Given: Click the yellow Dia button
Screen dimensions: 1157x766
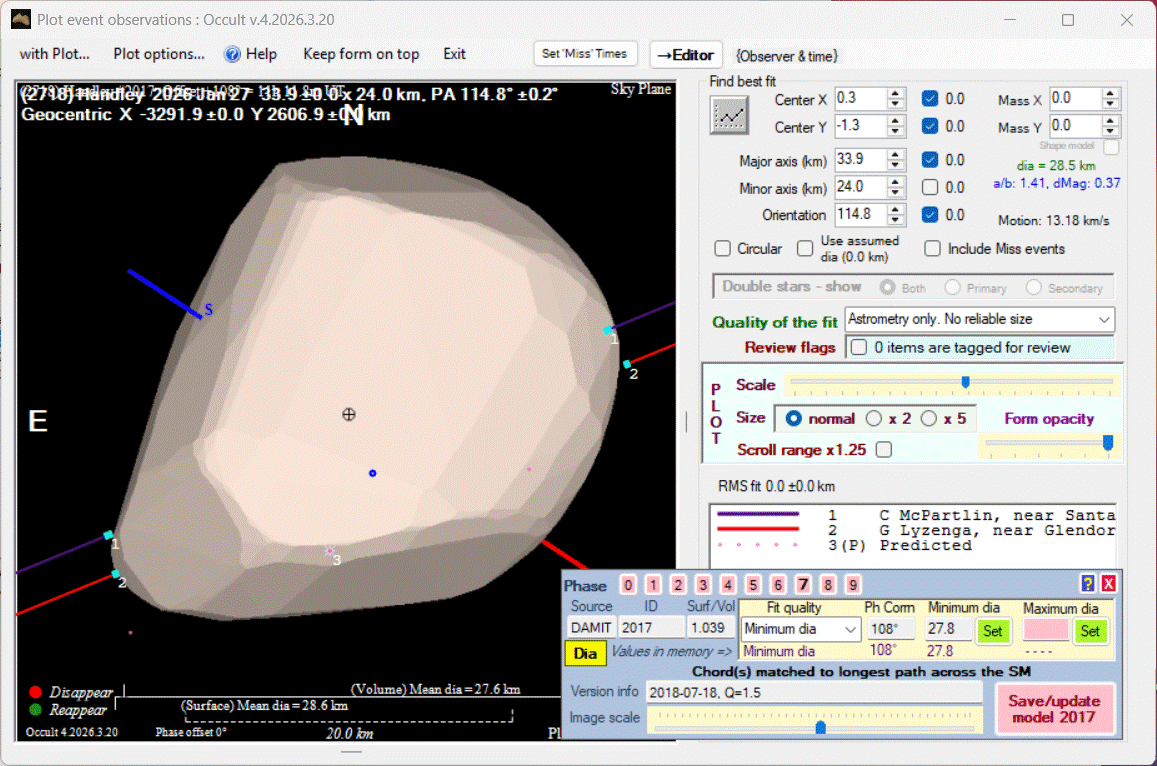Looking at the screenshot, I should (x=585, y=653).
